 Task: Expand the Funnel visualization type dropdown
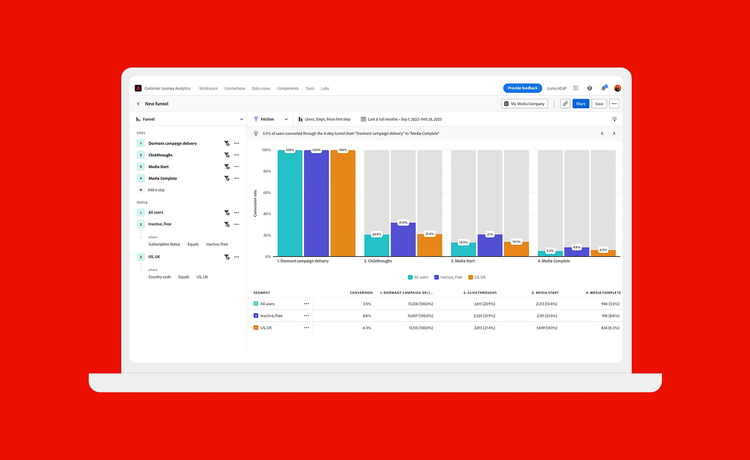click(190, 119)
